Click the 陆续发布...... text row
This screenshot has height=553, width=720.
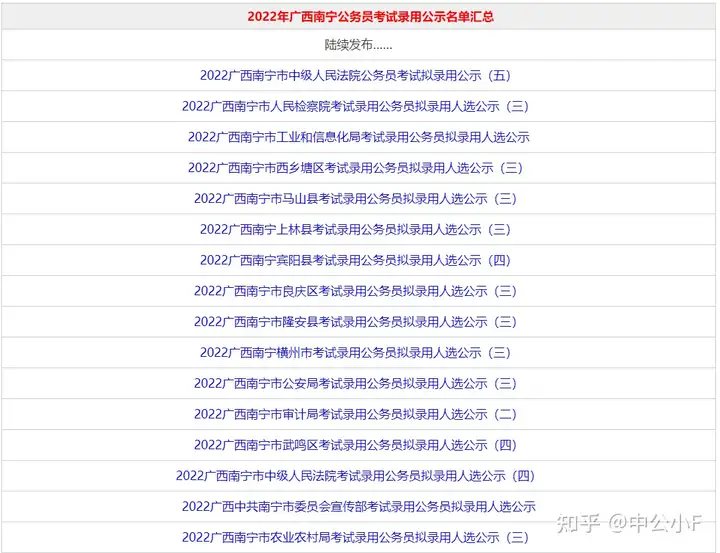coord(358,45)
